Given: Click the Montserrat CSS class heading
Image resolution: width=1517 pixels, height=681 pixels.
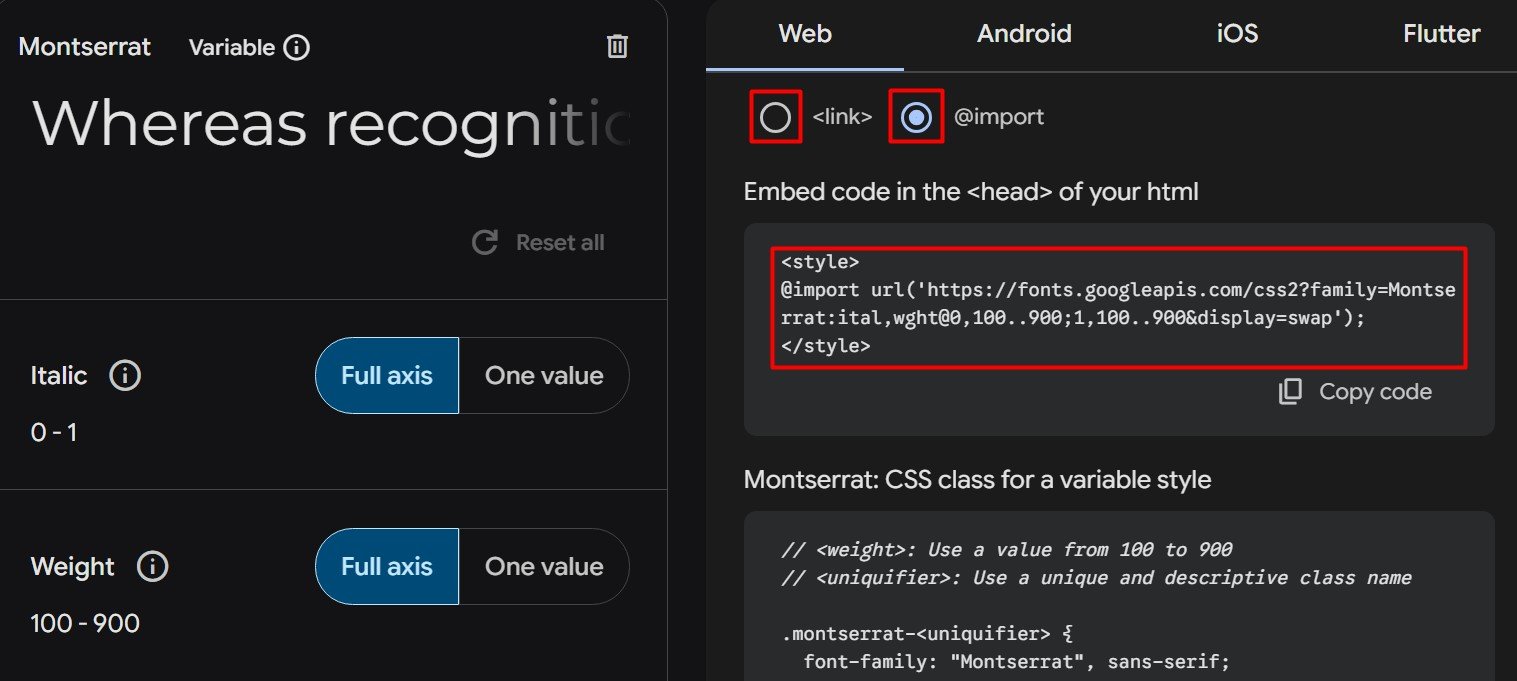Looking at the screenshot, I should coord(977,480).
